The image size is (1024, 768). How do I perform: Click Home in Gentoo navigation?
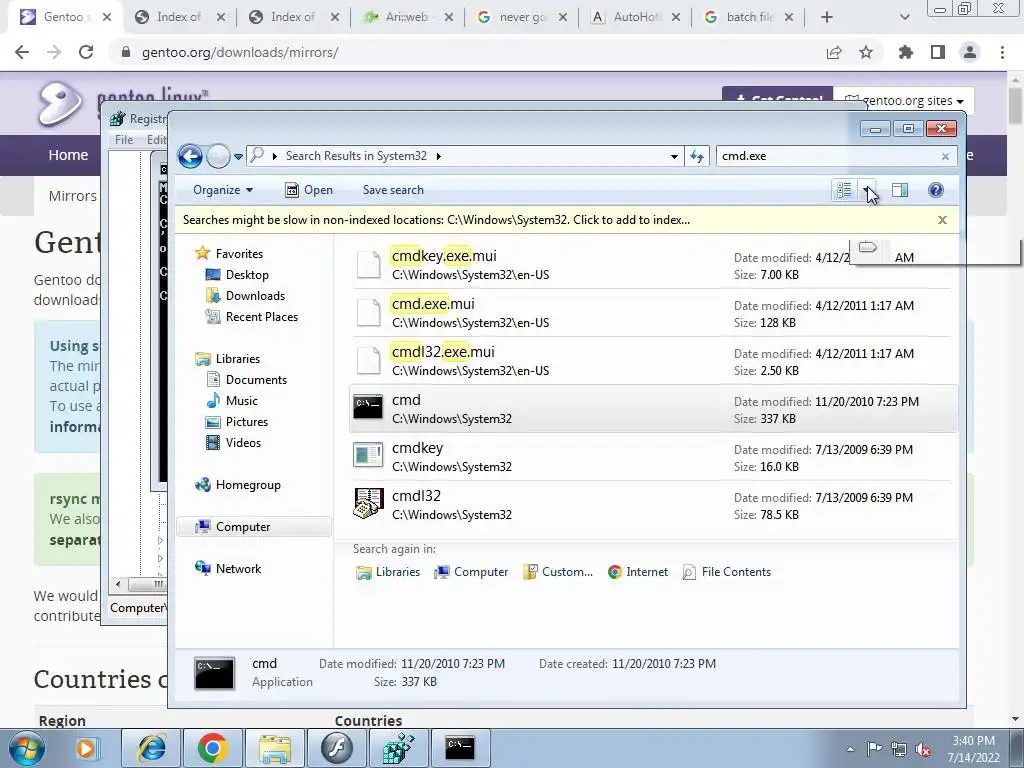(68, 155)
